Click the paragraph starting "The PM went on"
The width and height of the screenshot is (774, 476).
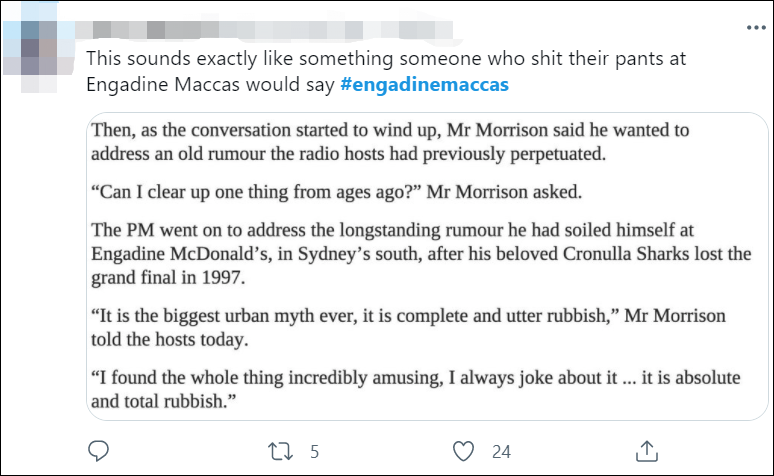420,254
